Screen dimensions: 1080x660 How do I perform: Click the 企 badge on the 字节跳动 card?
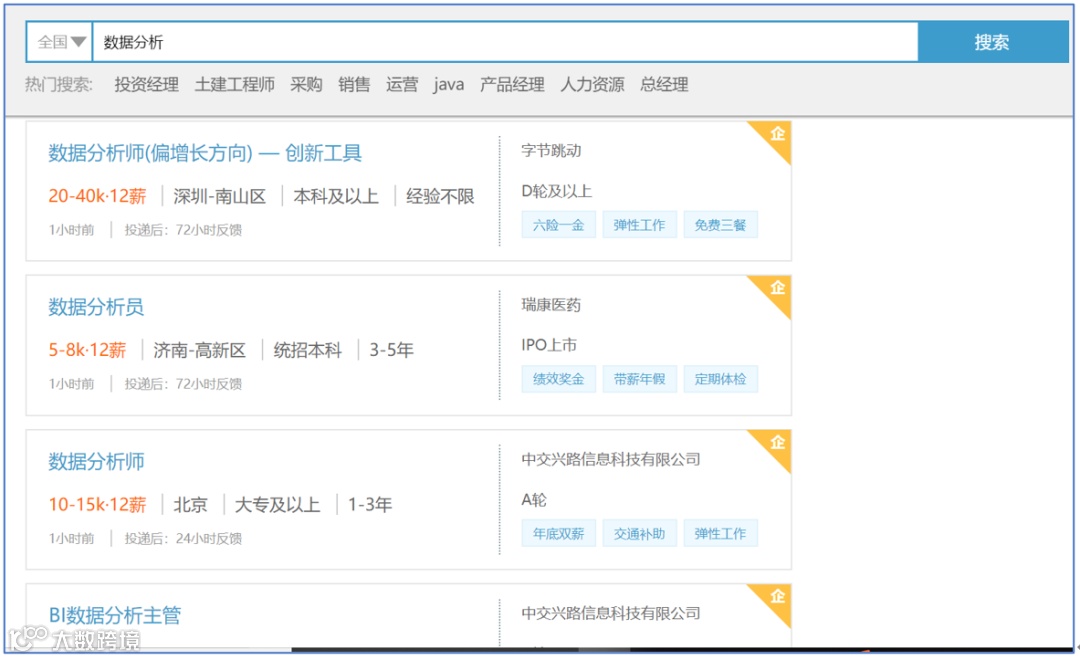tap(776, 136)
